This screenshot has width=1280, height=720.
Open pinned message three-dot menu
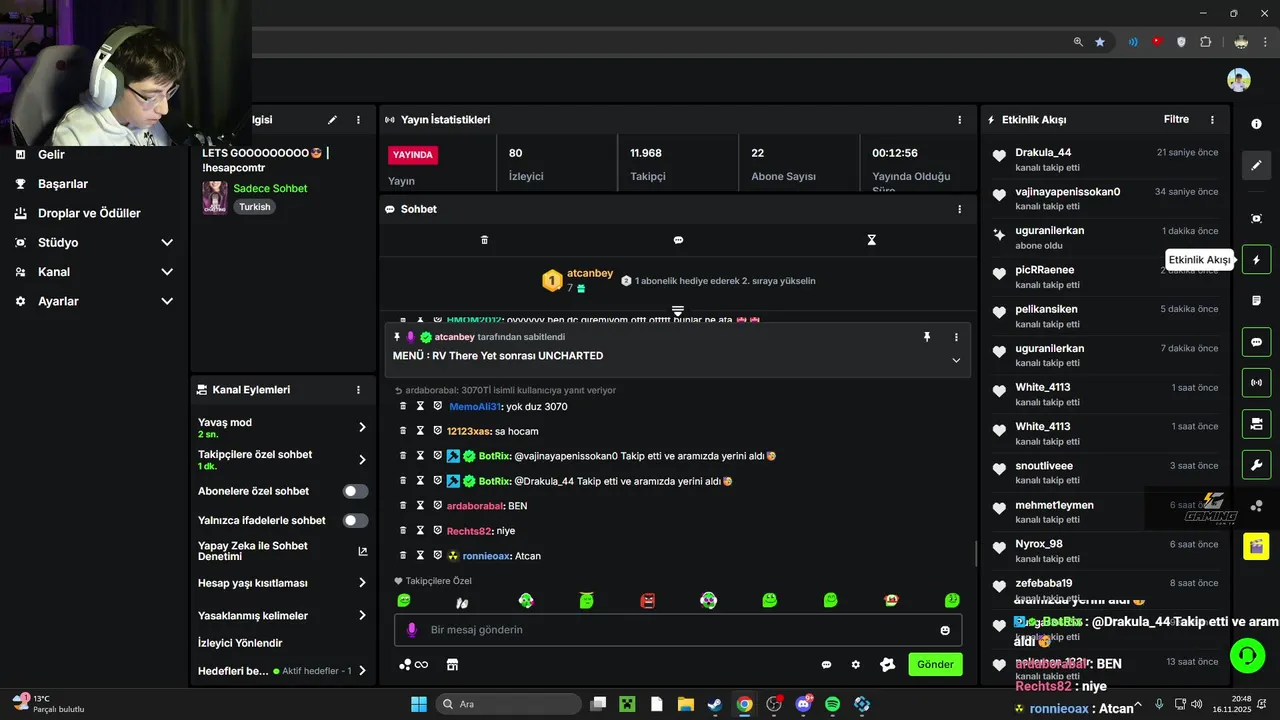tap(956, 337)
